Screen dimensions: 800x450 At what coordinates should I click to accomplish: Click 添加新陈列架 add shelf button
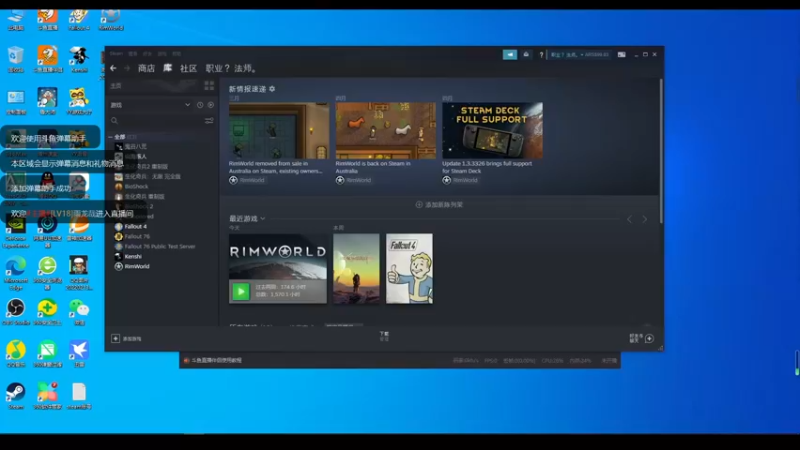439,205
